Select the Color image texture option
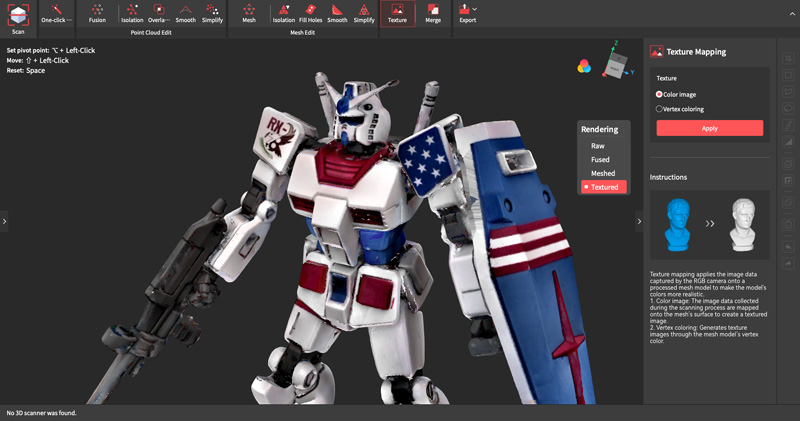800x421 pixels. point(676,94)
